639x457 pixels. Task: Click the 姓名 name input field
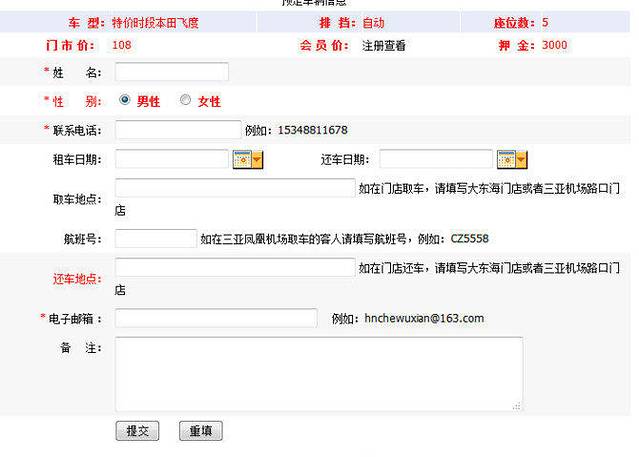(x=172, y=72)
